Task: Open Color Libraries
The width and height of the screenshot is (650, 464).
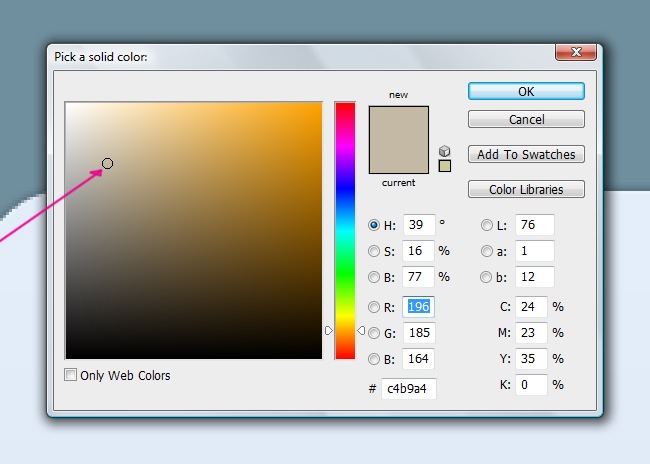Action: (x=526, y=189)
